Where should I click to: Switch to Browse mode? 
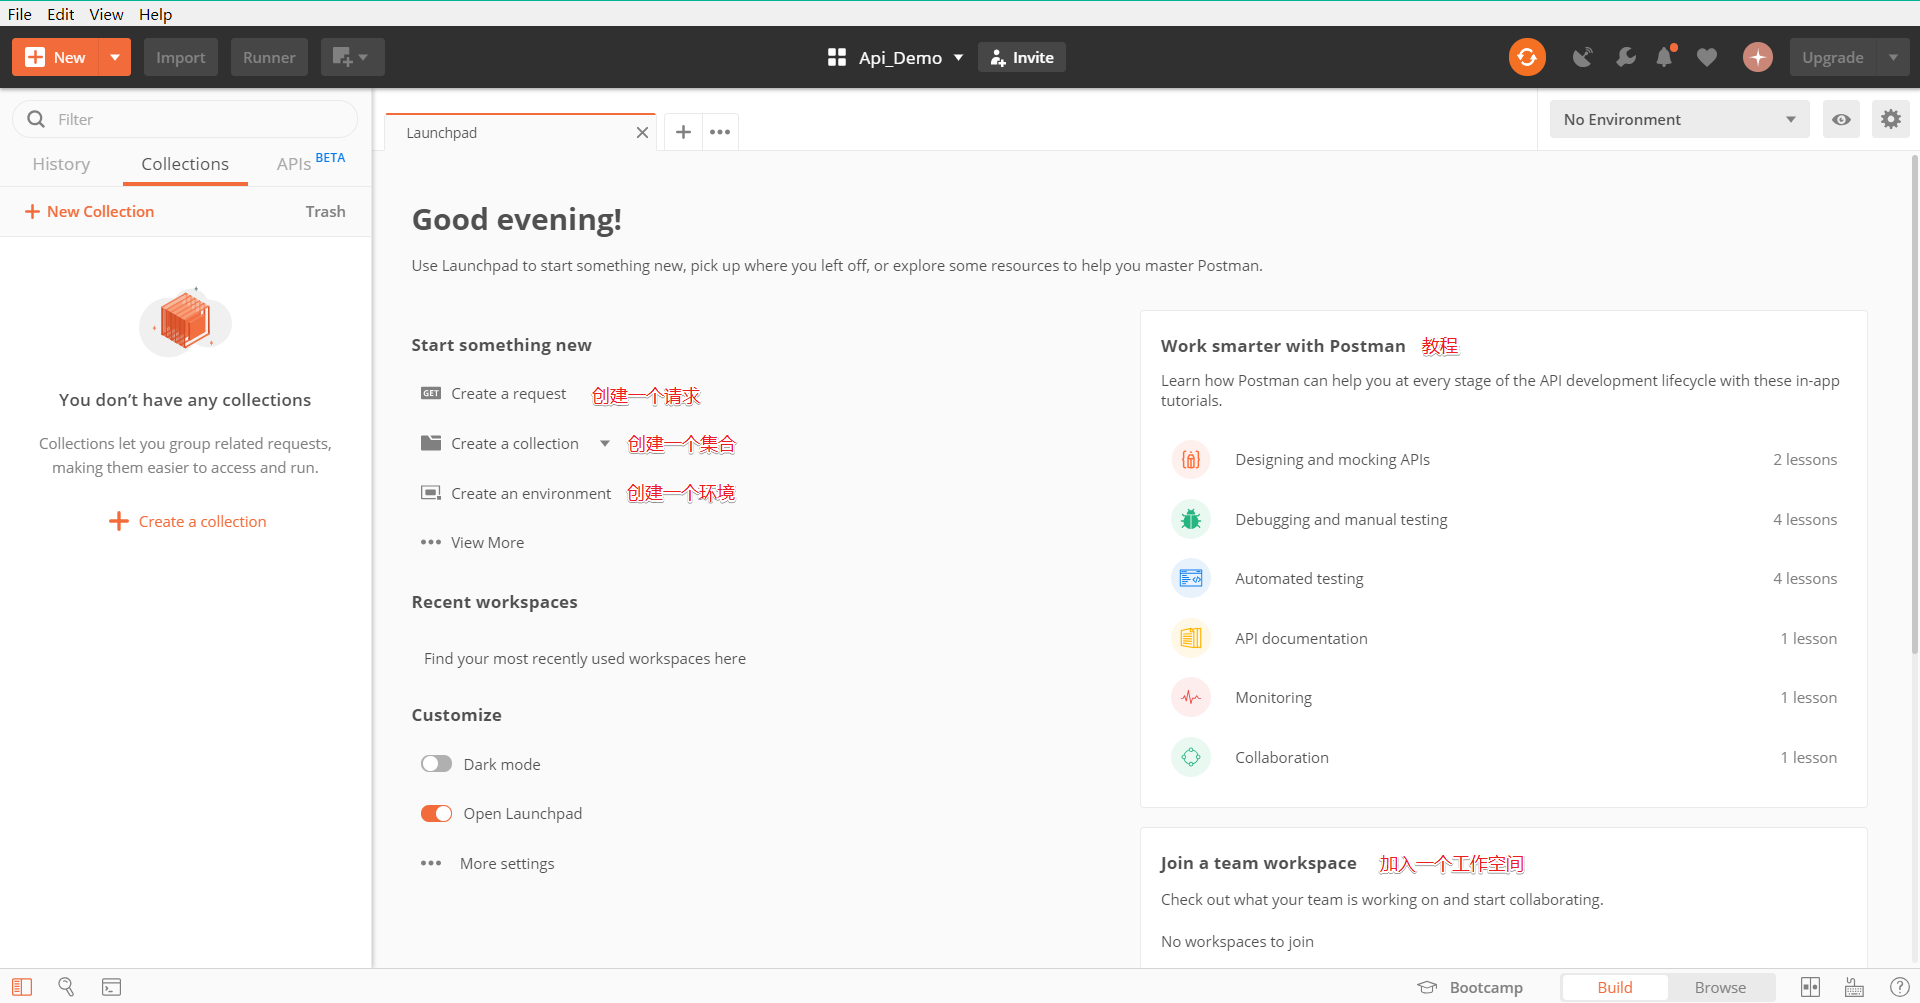(x=1720, y=987)
